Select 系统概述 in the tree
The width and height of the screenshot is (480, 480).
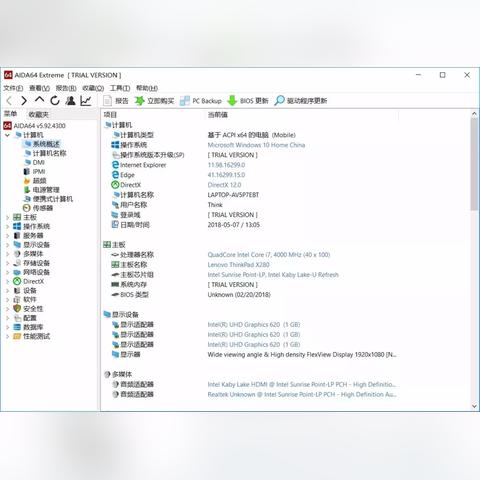[46, 144]
